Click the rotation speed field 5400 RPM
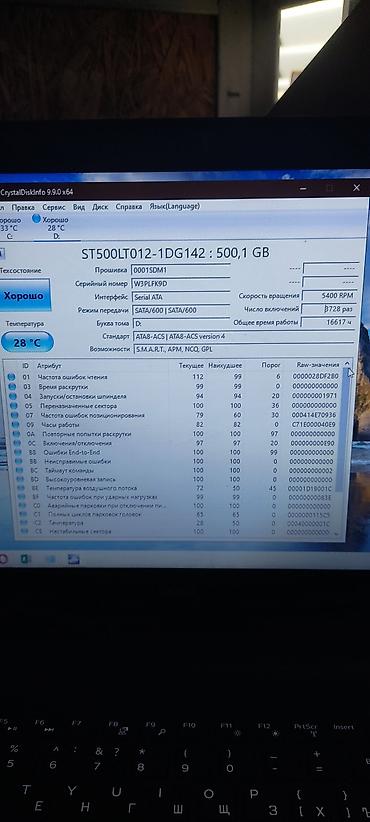The height and width of the screenshot is (822, 370). coord(331,296)
